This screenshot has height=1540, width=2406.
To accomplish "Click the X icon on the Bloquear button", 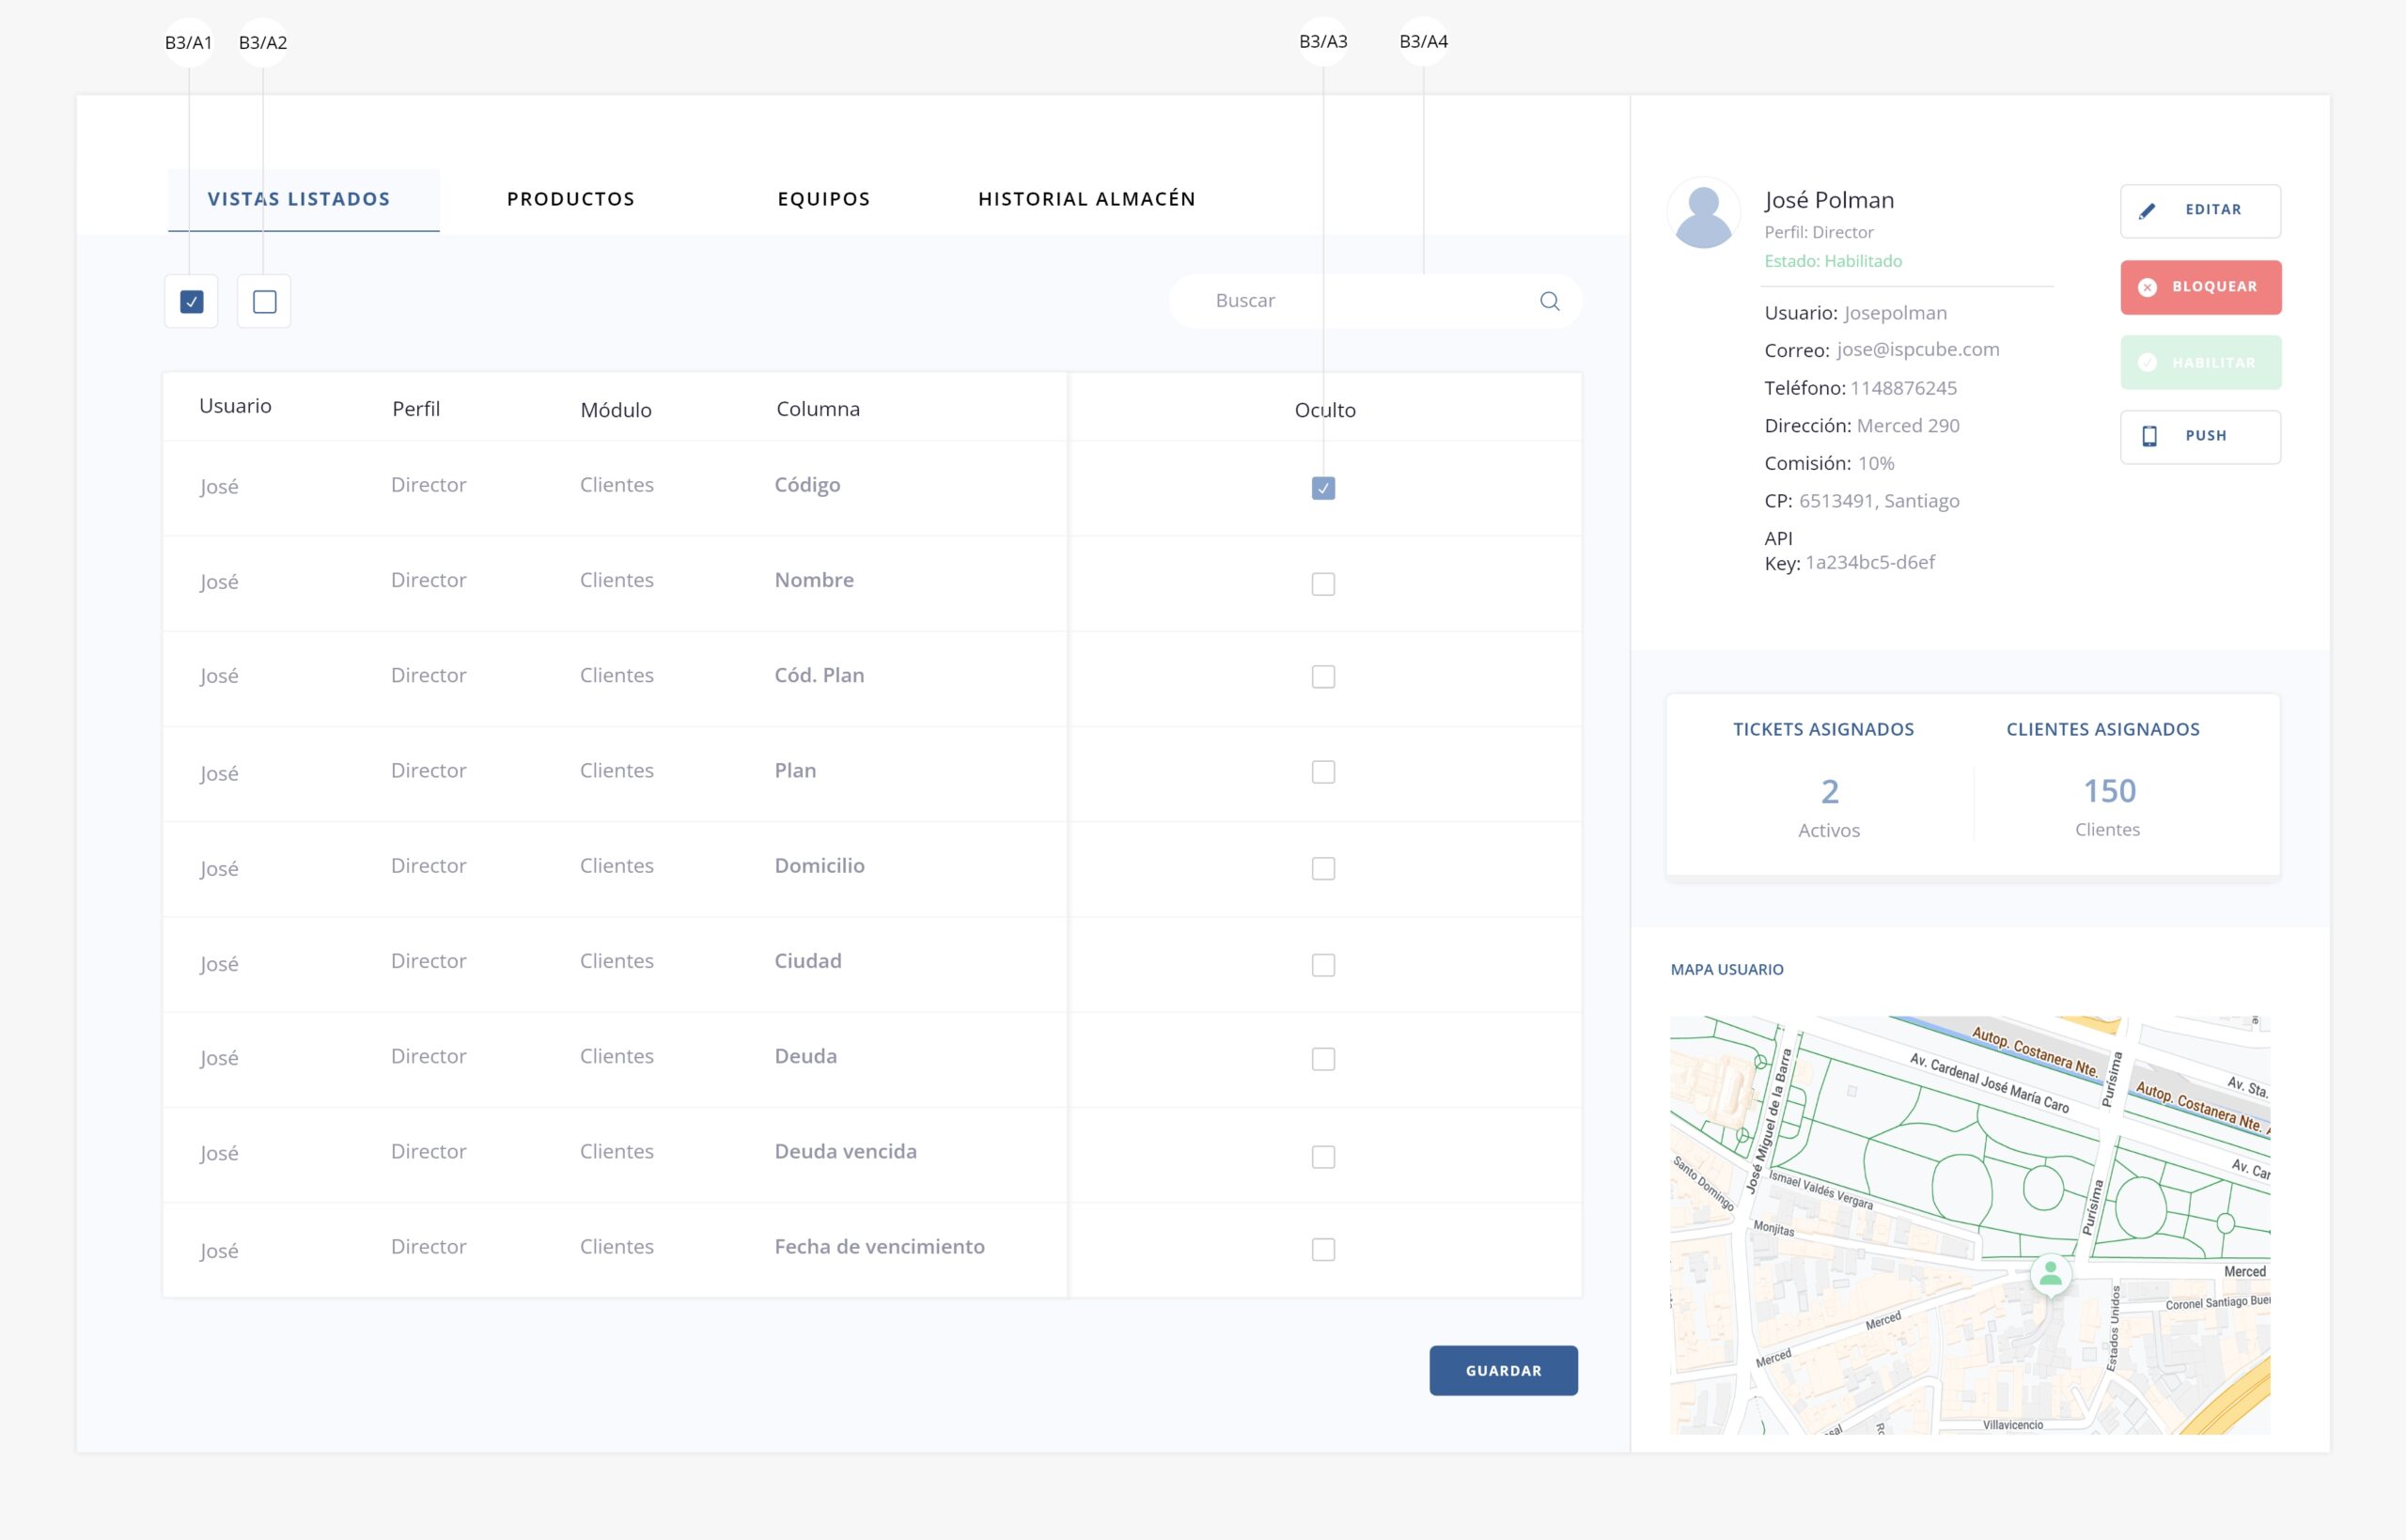I will point(2146,287).
